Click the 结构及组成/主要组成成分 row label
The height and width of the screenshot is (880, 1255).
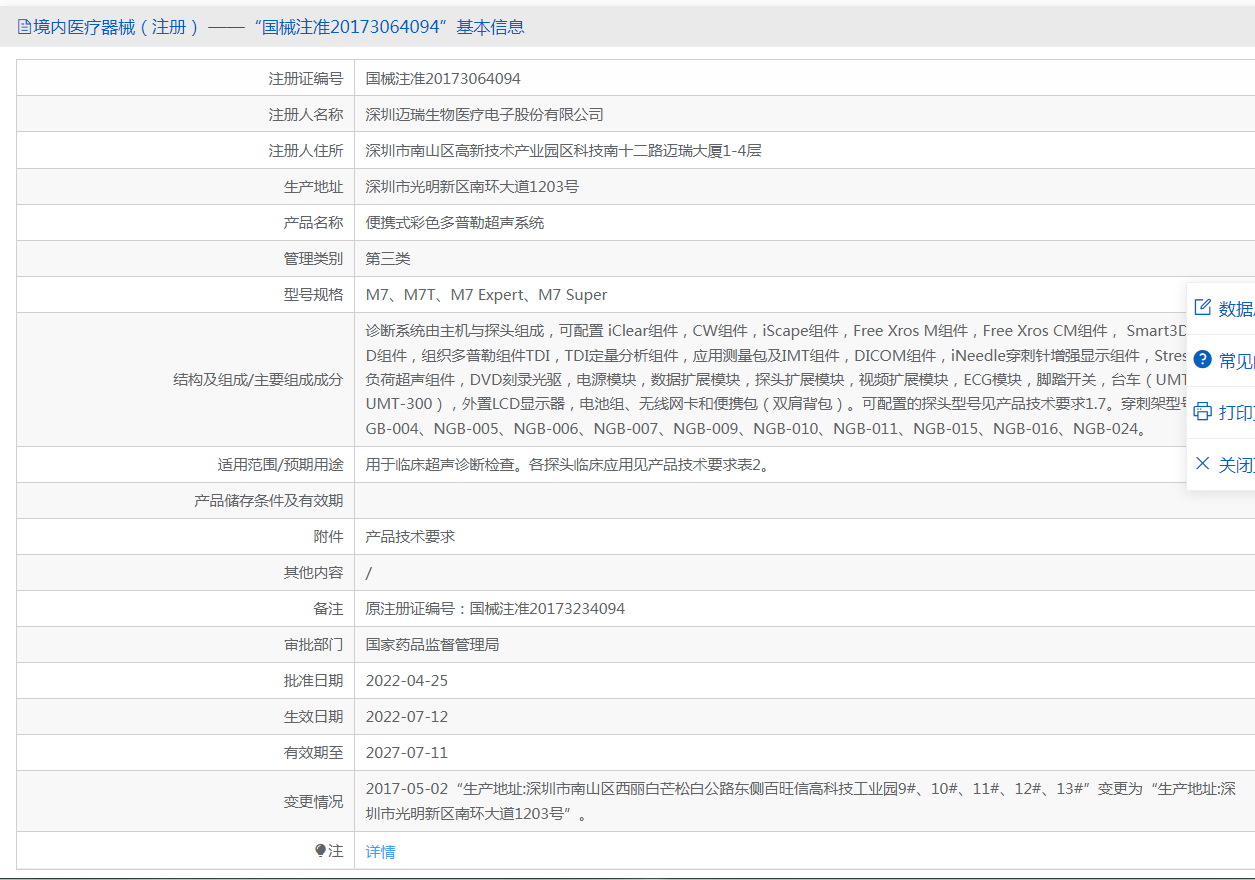pyautogui.click(x=258, y=380)
